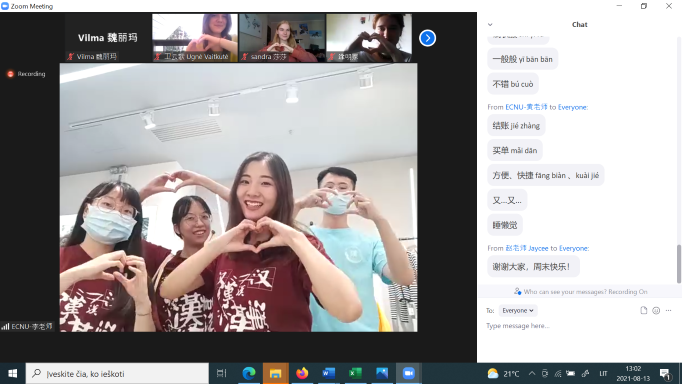
Task: Open chat more options ellipsis
Action: click(669, 310)
